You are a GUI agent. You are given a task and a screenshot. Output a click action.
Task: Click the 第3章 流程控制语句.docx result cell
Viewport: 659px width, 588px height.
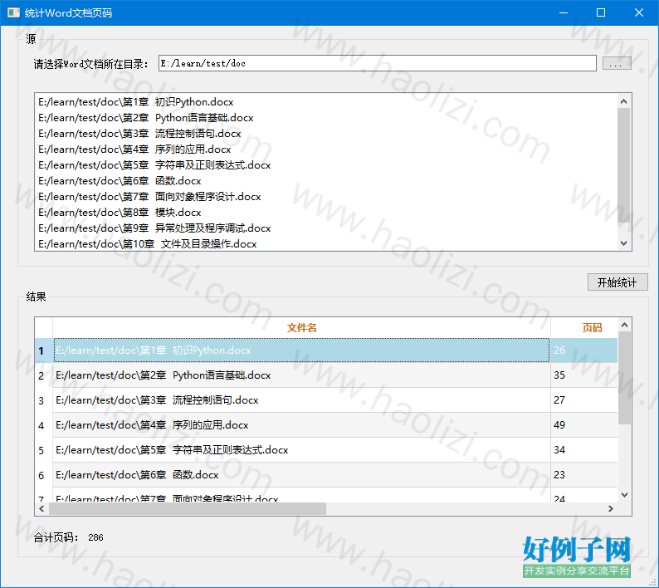click(x=302, y=400)
